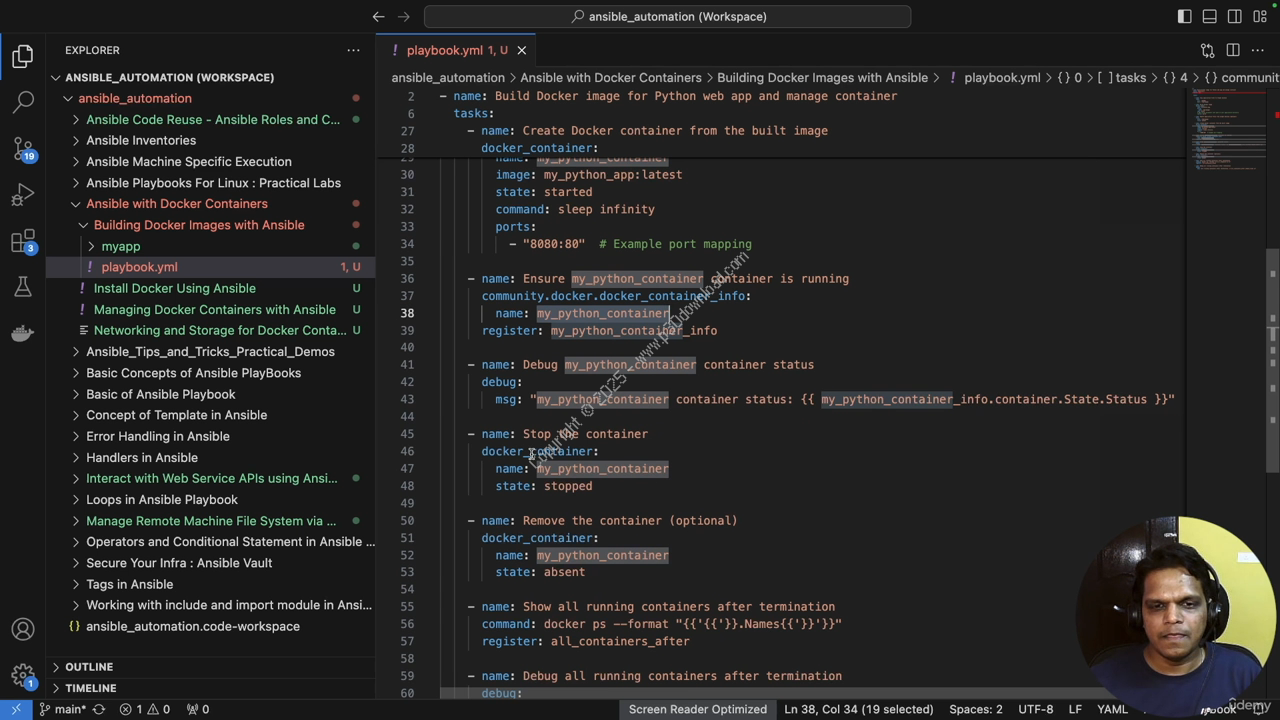Open Run and Debug view
The height and width of the screenshot is (720, 1280).
[23, 194]
